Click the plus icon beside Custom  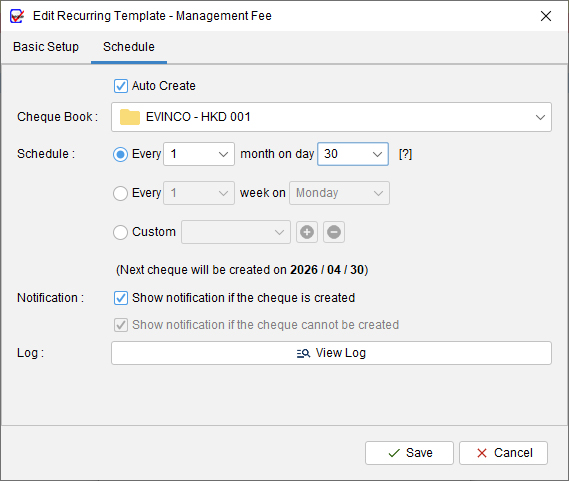pyautogui.click(x=307, y=232)
